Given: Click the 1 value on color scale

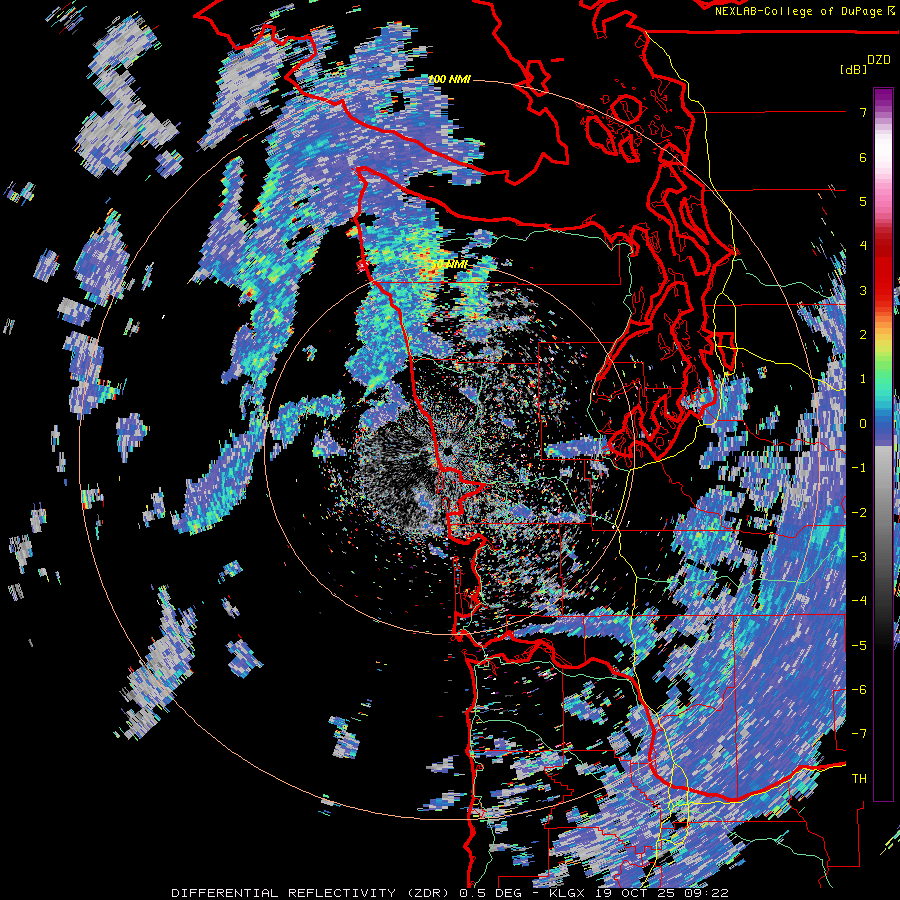Looking at the screenshot, I should click(x=863, y=378).
